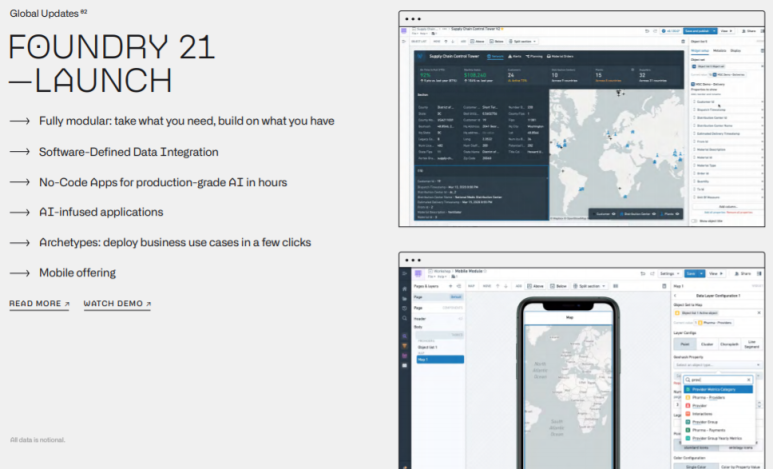Open the WATCH DEMO link
773x469 pixels.
click(117, 304)
